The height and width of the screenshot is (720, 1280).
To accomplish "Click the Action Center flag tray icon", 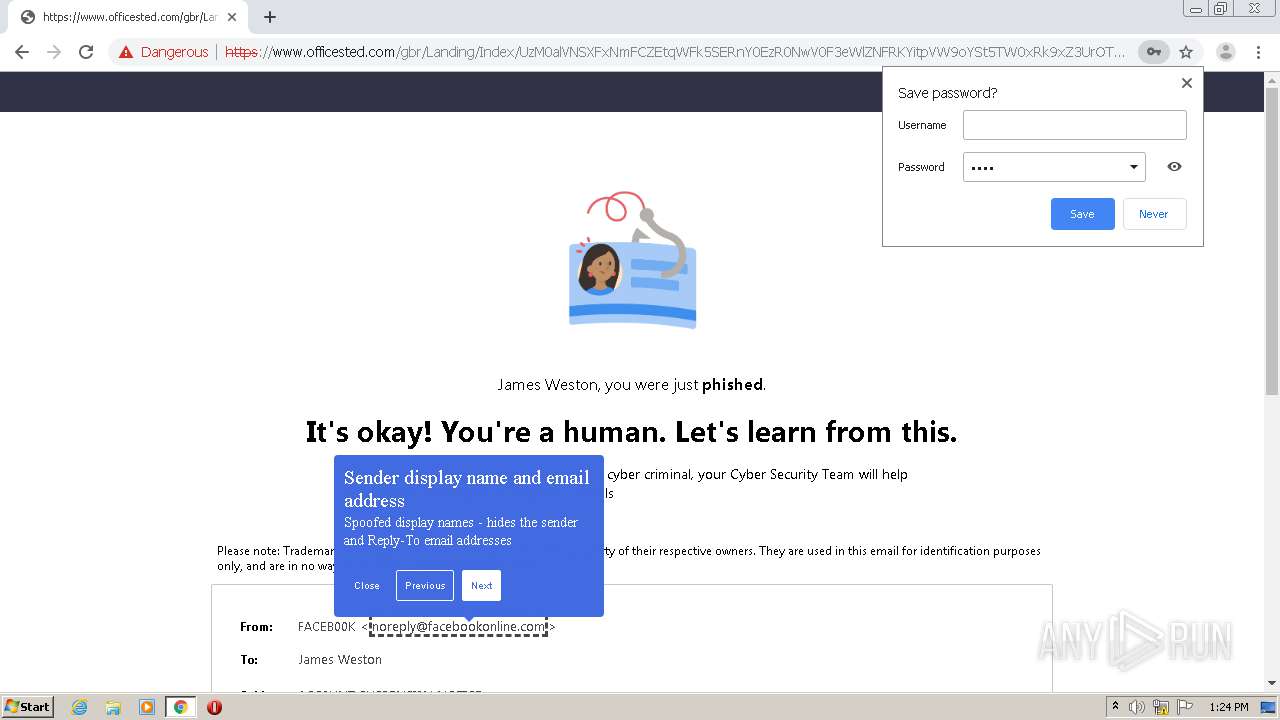I will coord(1185,707).
